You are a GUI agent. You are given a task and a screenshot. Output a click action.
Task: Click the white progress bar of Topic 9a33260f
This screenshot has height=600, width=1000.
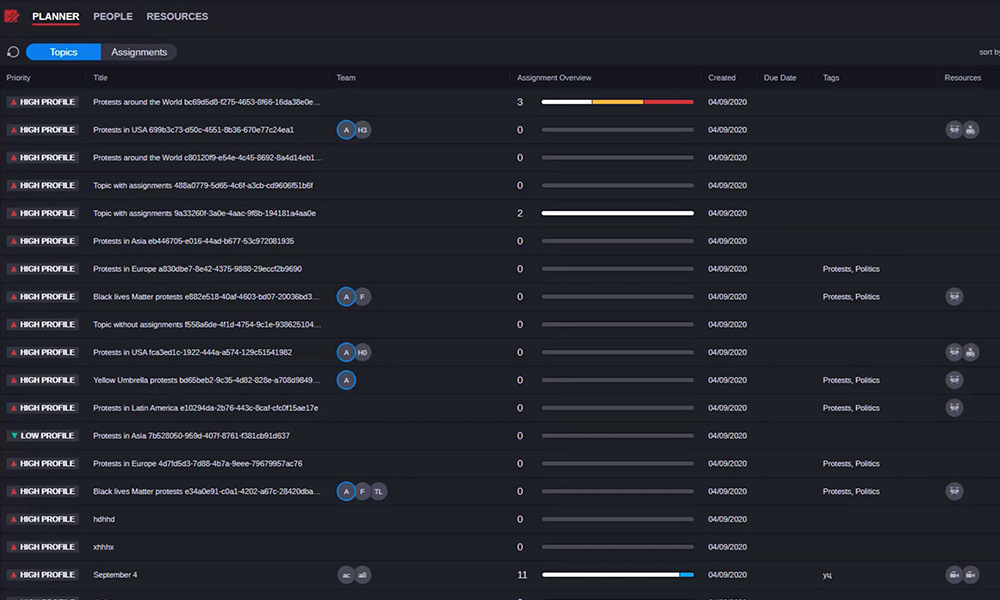click(x=617, y=214)
